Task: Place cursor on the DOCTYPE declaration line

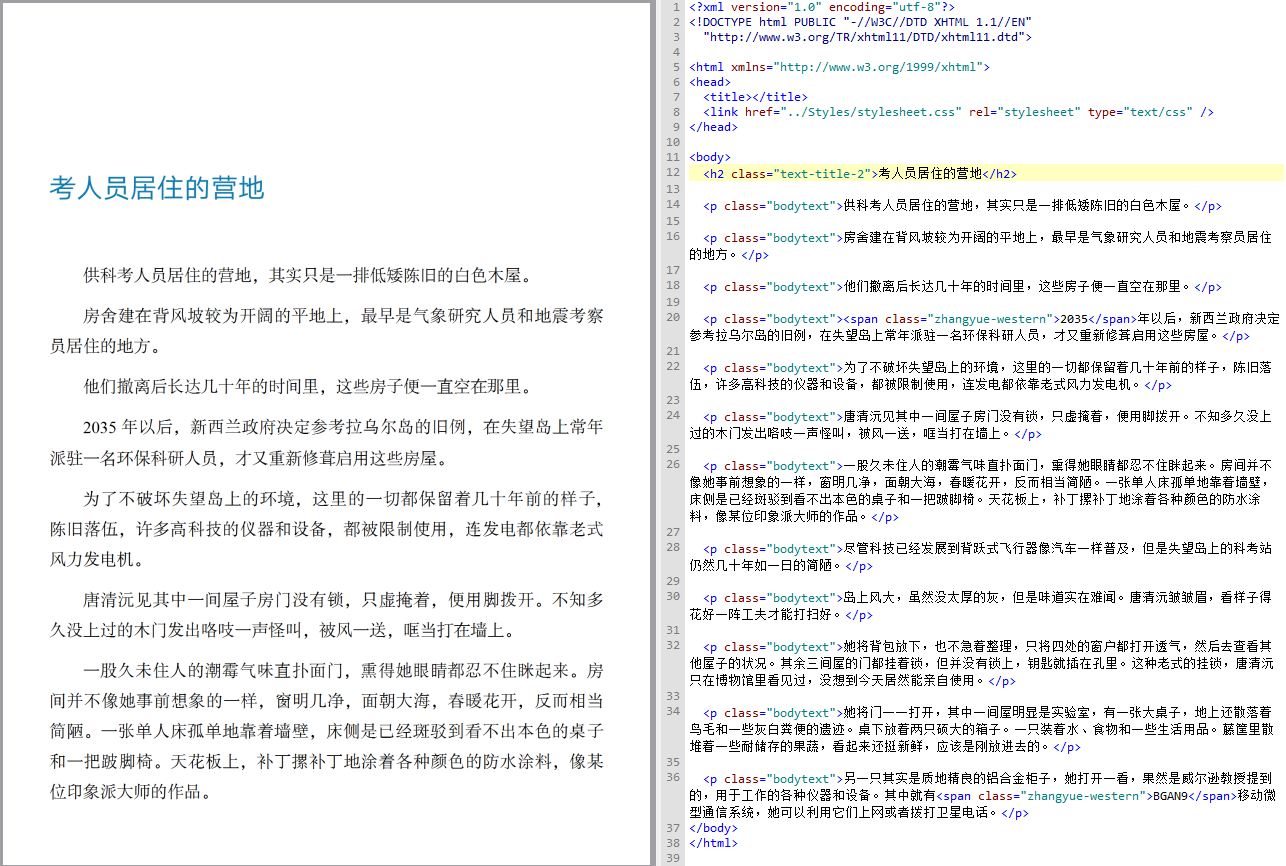Action: coord(860,21)
